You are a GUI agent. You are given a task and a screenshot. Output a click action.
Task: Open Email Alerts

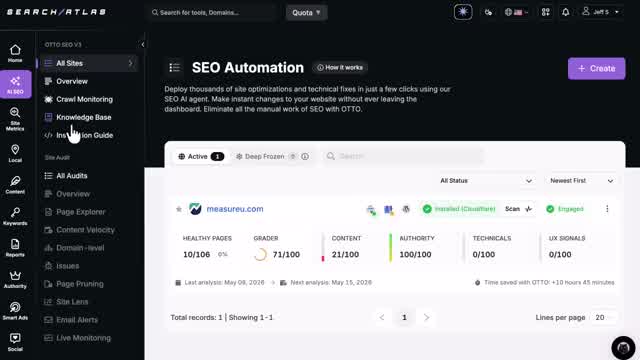(x=77, y=320)
